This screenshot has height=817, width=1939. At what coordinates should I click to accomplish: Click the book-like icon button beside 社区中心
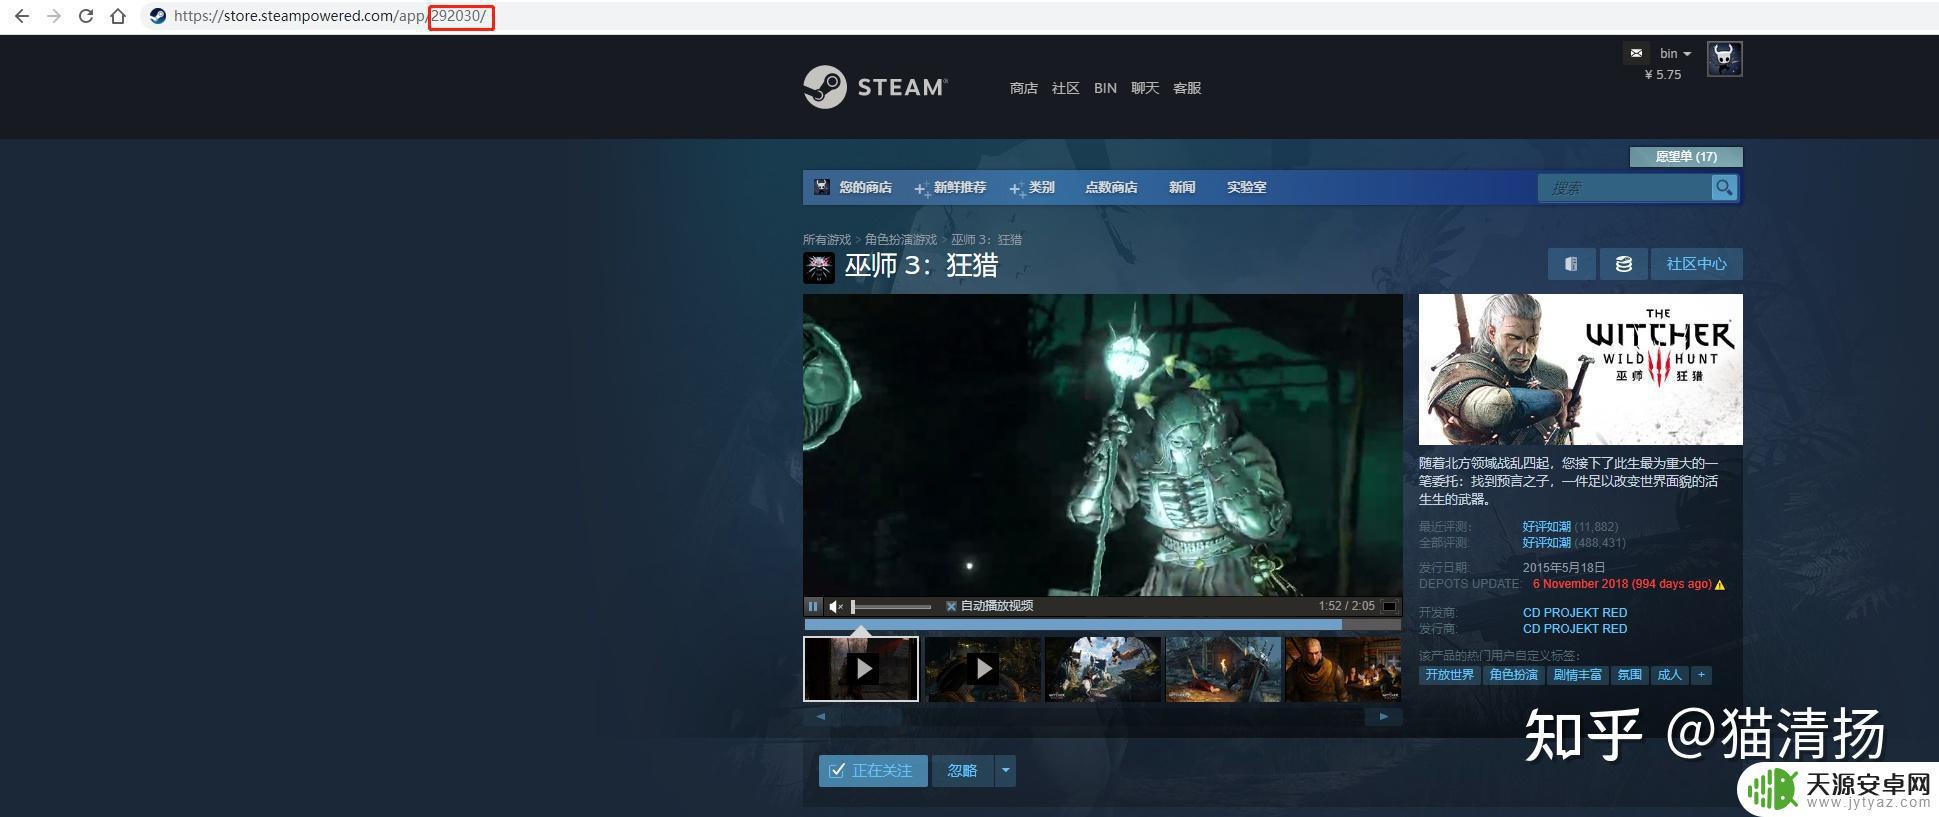pos(1571,264)
